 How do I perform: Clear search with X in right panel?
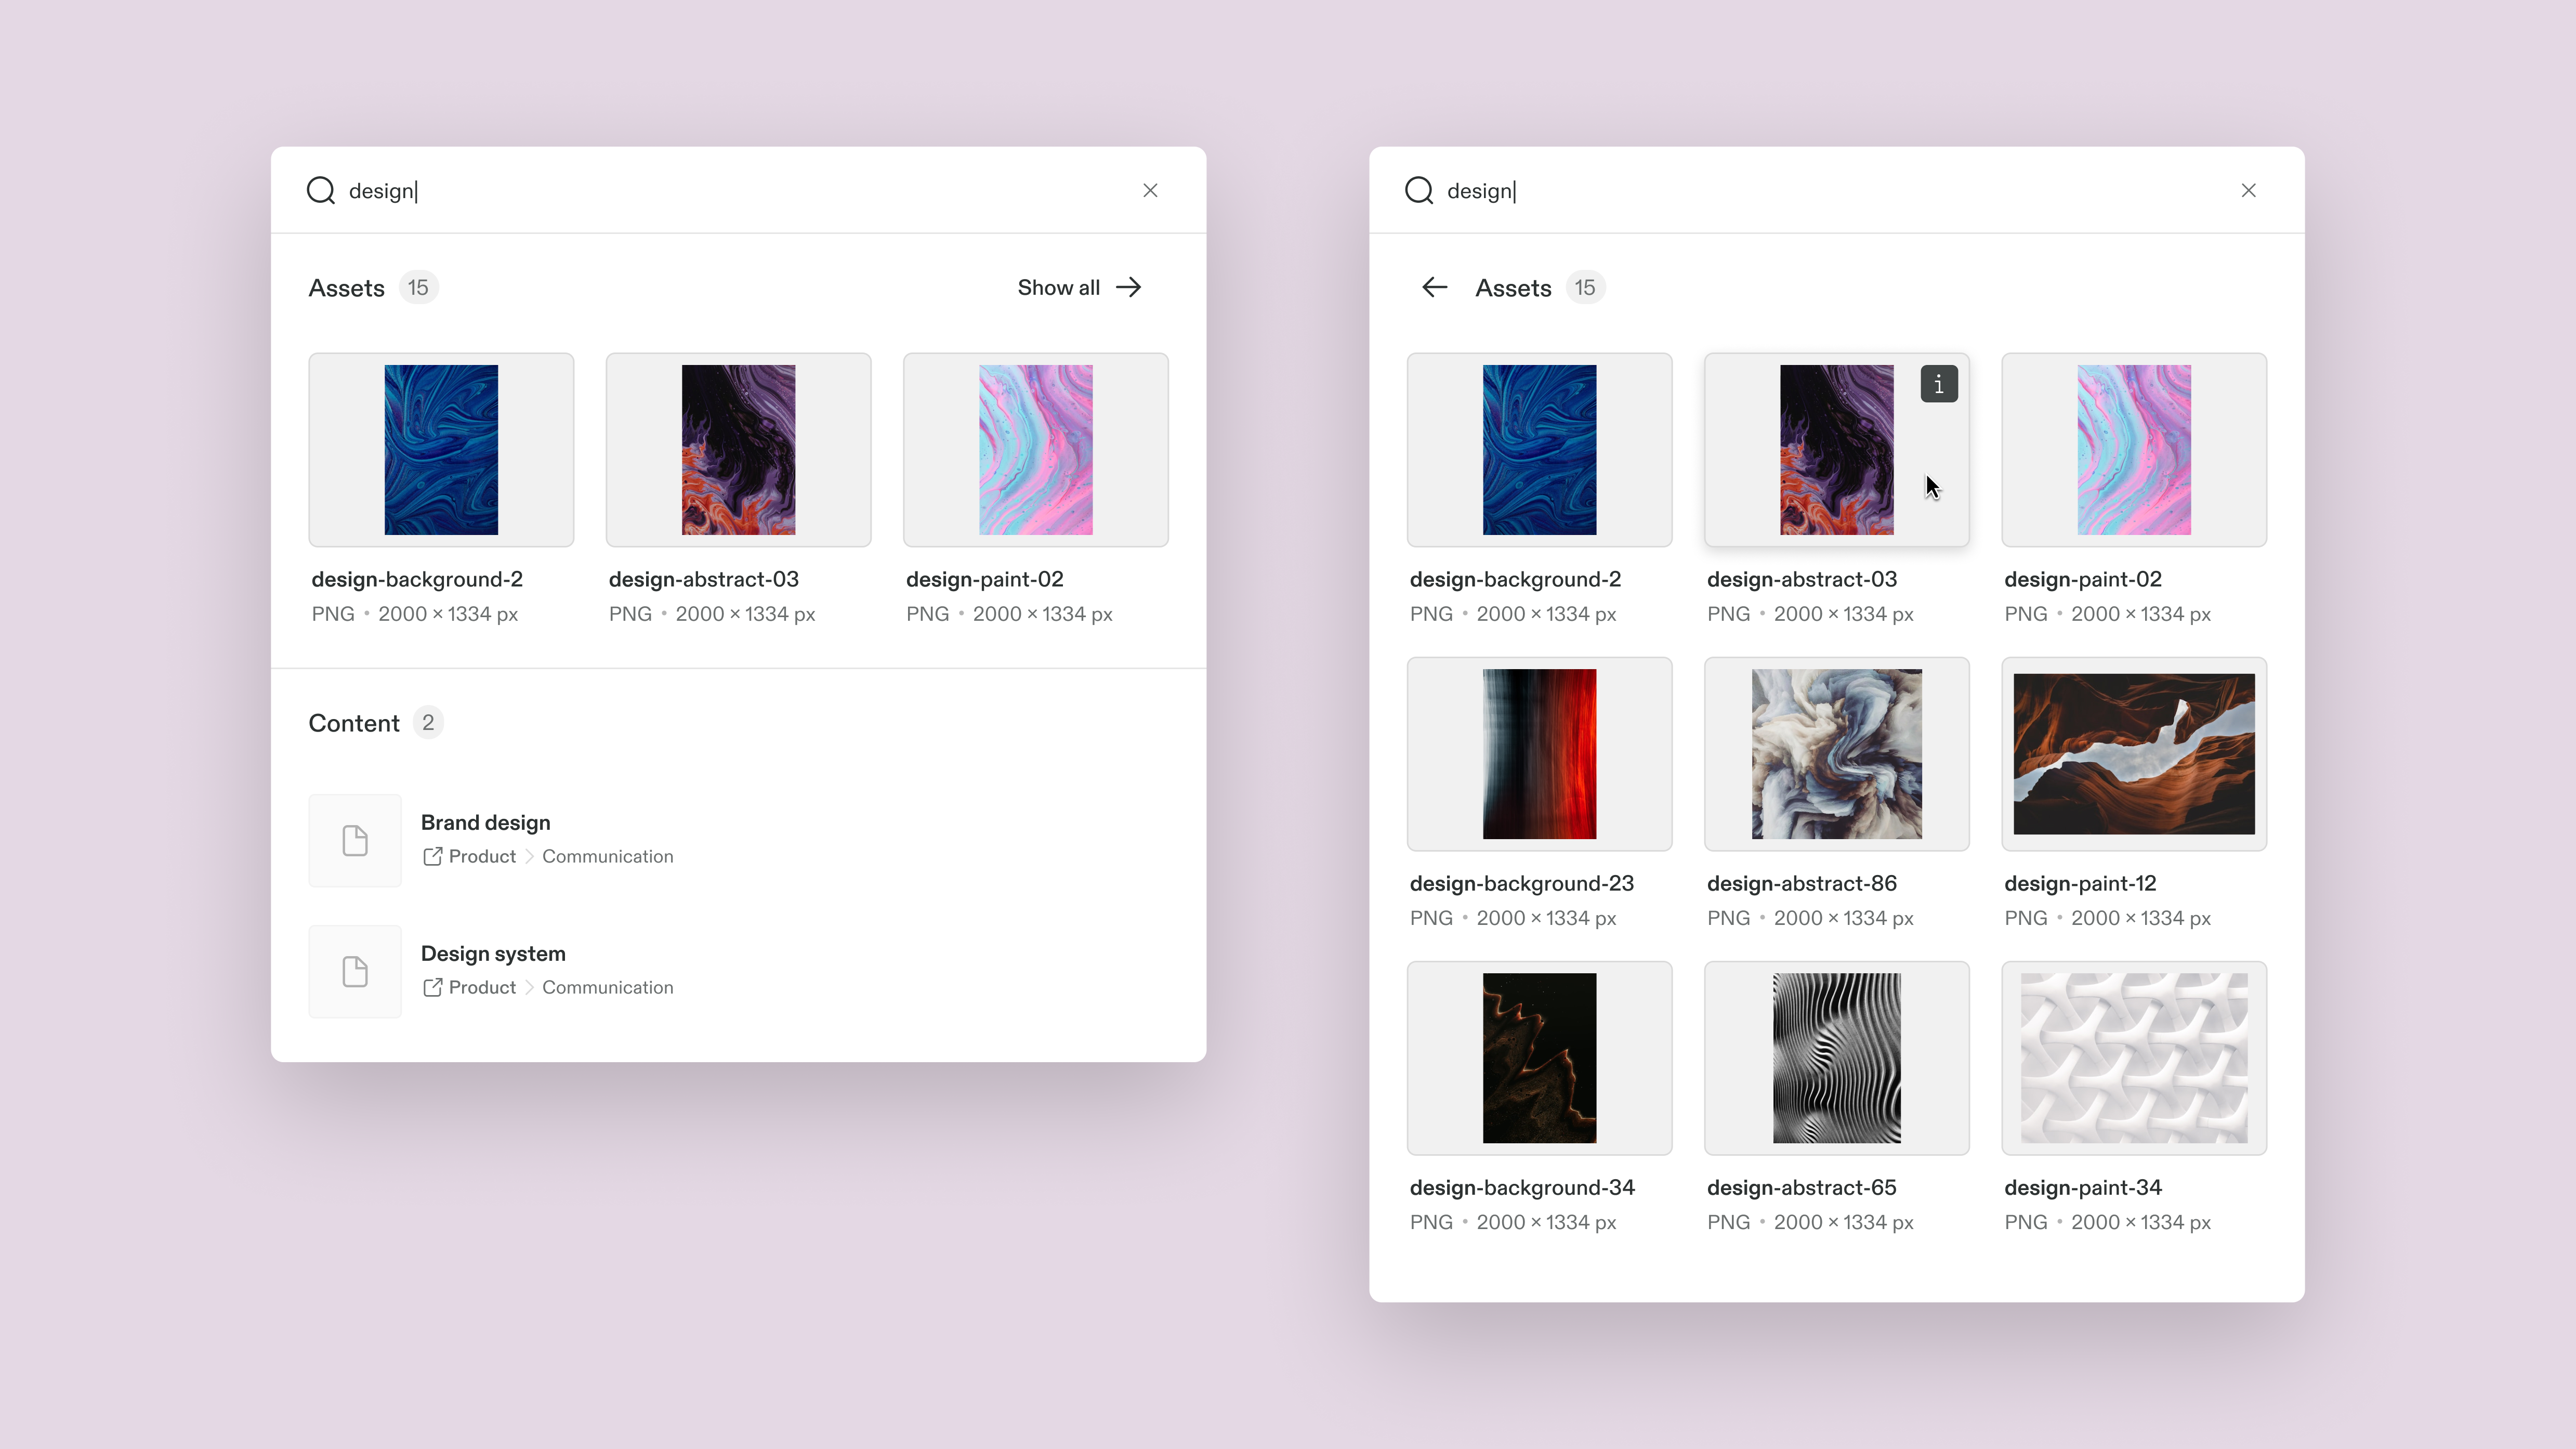coord(2248,190)
